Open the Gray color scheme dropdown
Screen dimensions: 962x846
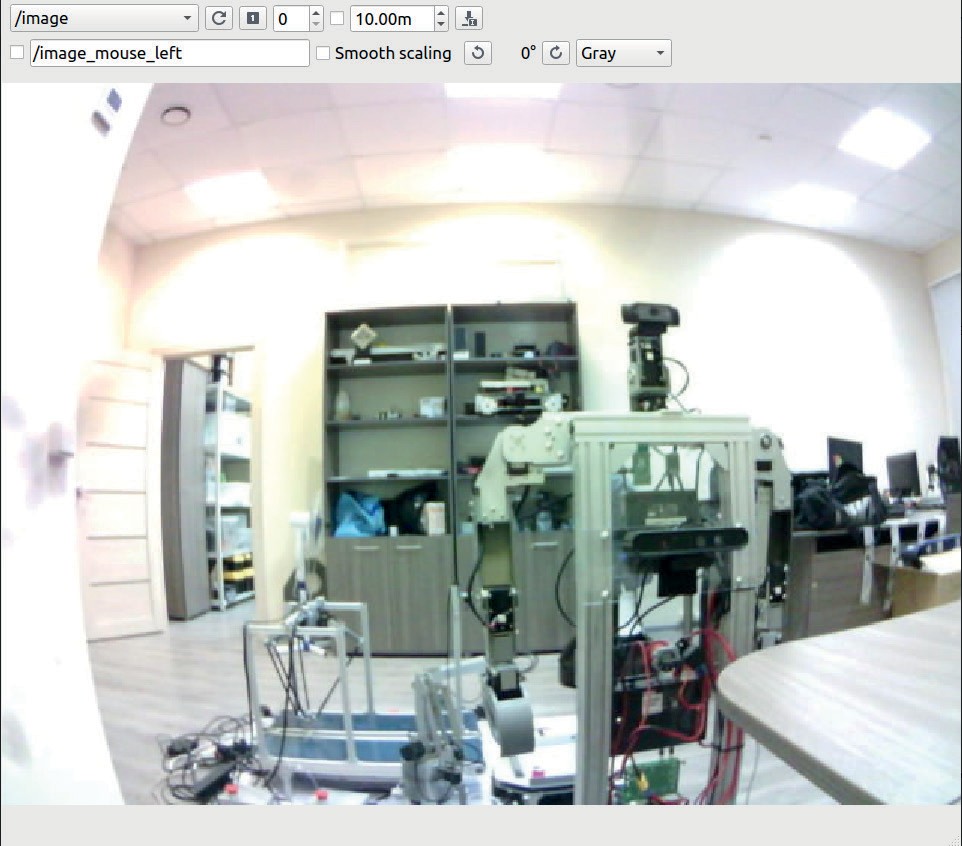click(x=623, y=53)
